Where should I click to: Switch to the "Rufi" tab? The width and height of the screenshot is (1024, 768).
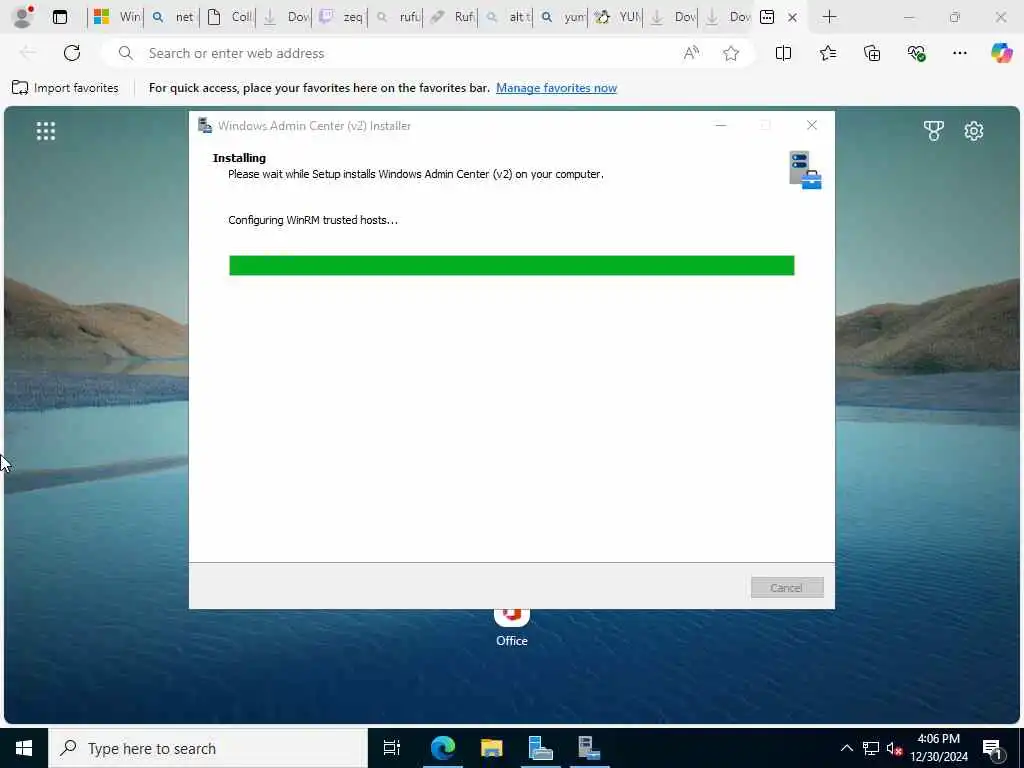[x=453, y=17]
